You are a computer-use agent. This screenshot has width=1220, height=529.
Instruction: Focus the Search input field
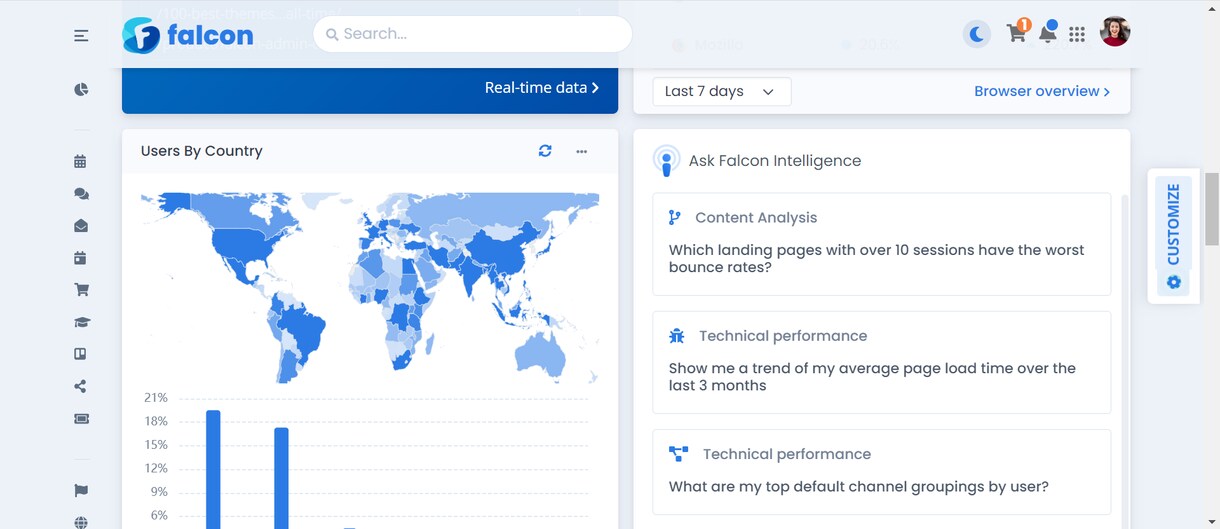(472, 34)
